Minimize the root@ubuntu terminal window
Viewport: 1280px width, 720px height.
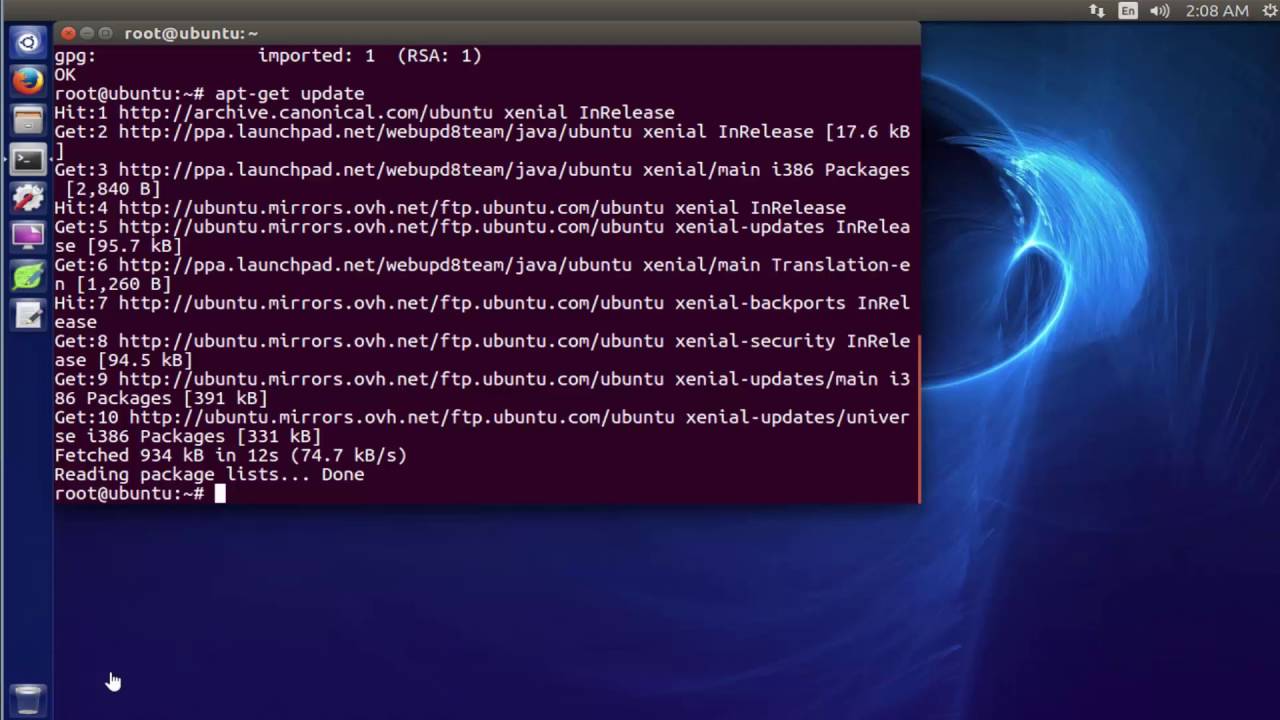(x=87, y=33)
